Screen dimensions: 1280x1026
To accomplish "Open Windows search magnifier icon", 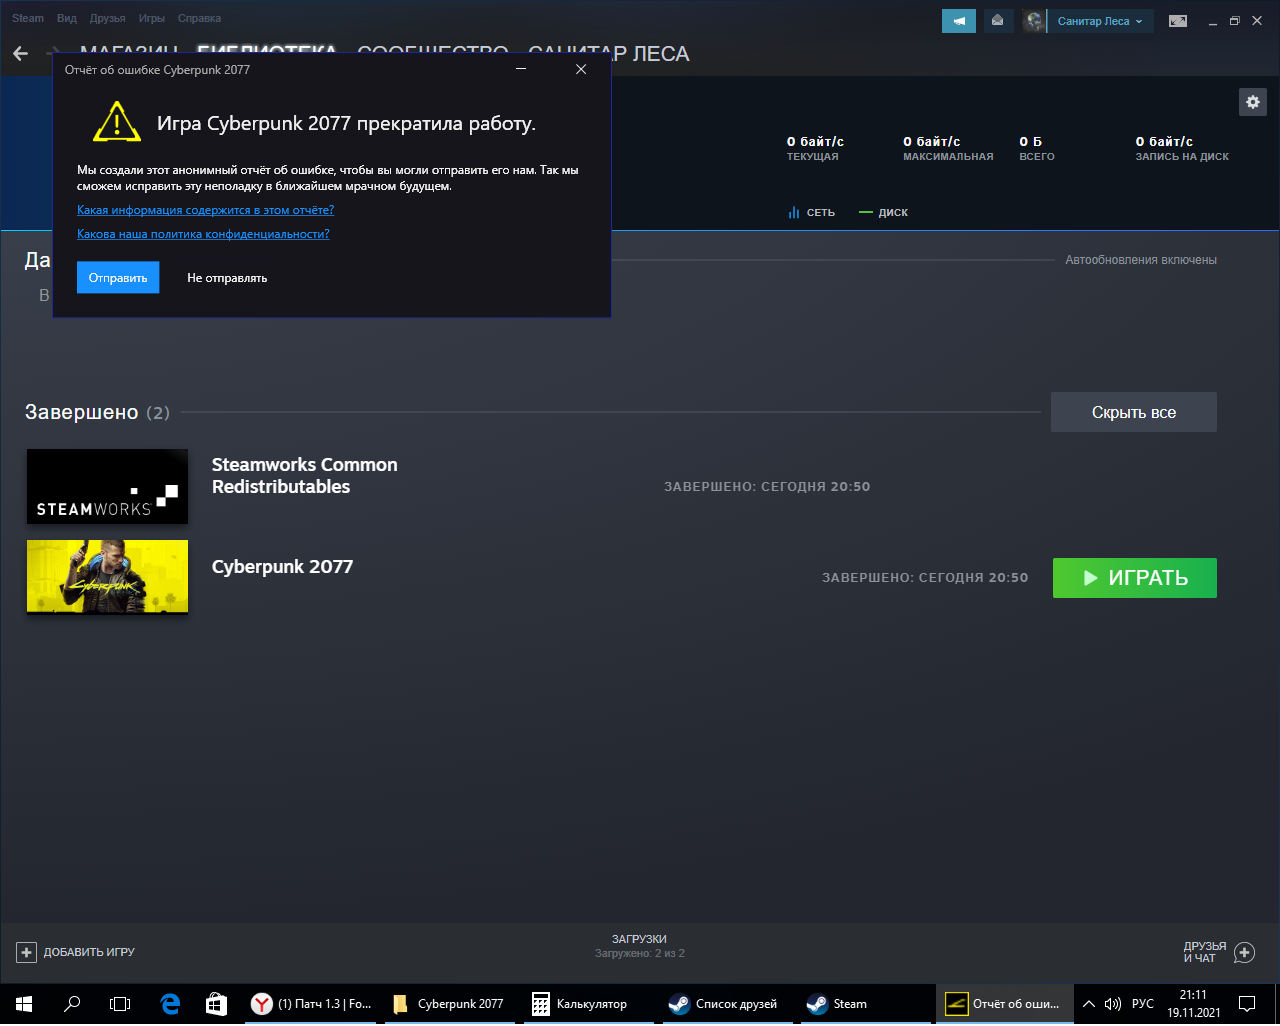I will 72,1004.
